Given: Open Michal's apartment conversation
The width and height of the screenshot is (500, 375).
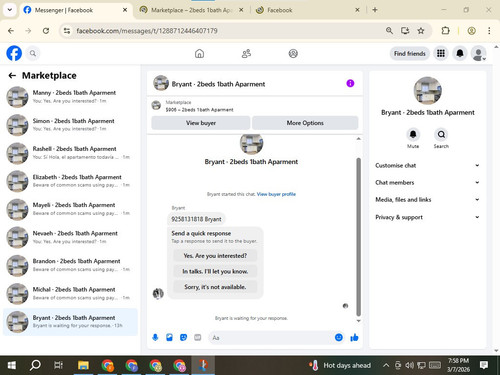Looking at the screenshot, I should point(70,294).
